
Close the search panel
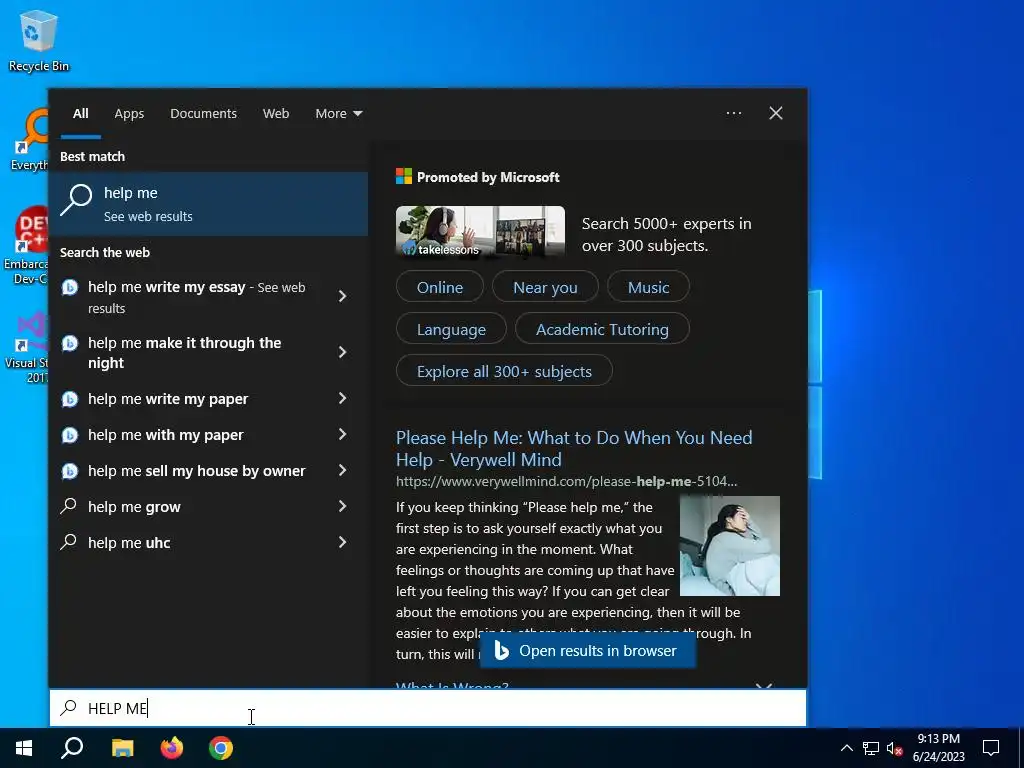tap(776, 113)
